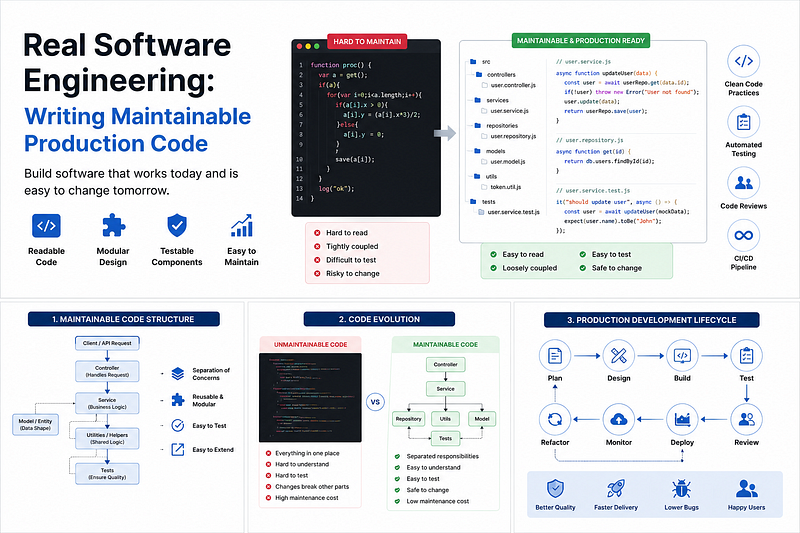Click the unmaintainable code thumbnail
The width and height of the screenshot is (800, 533).
point(310,397)
